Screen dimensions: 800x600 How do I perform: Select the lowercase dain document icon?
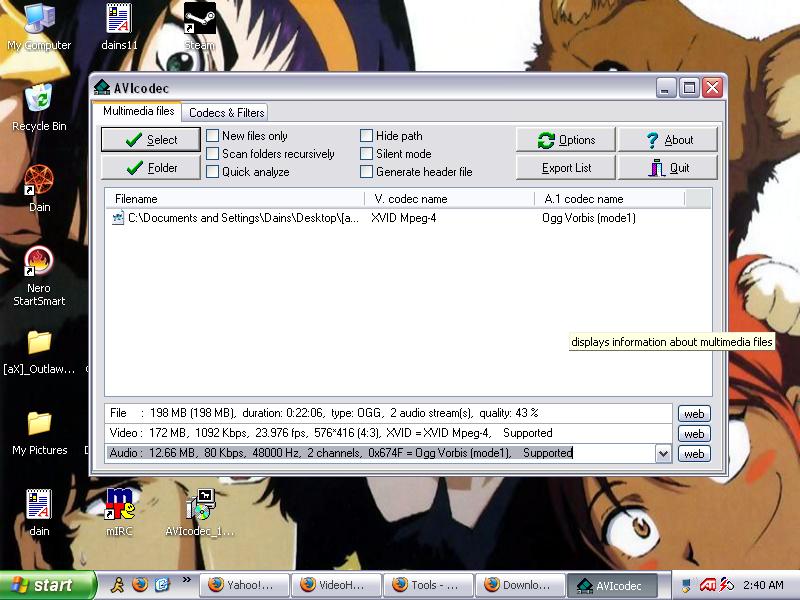pos(39,512)
